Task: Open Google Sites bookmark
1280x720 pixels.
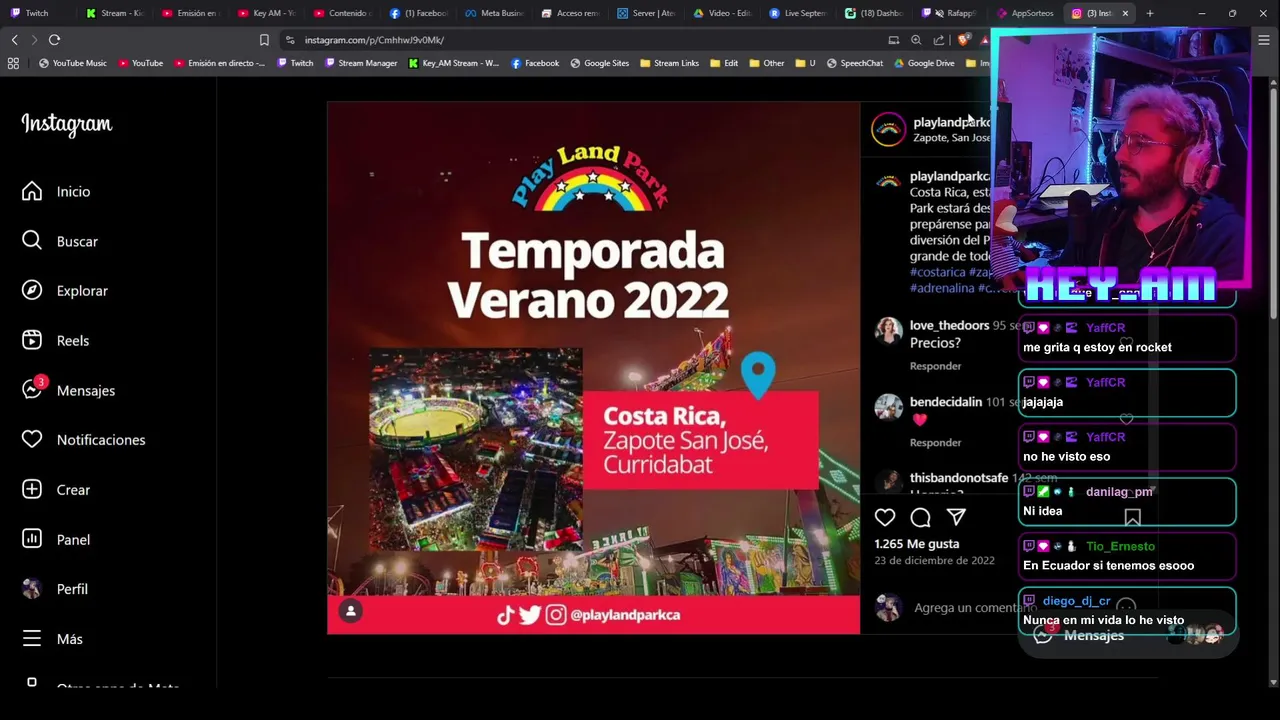Action: click(599, 63)
